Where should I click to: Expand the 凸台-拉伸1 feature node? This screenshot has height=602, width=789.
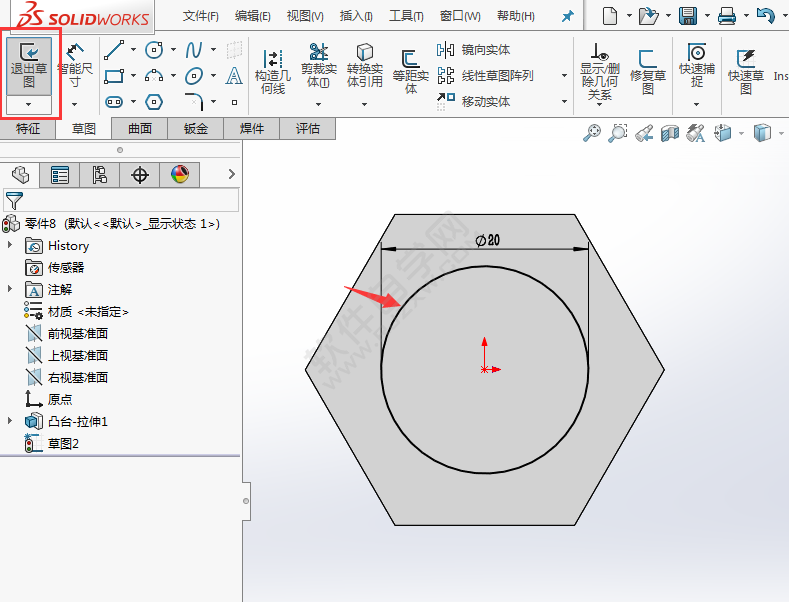tap(10, 420)
